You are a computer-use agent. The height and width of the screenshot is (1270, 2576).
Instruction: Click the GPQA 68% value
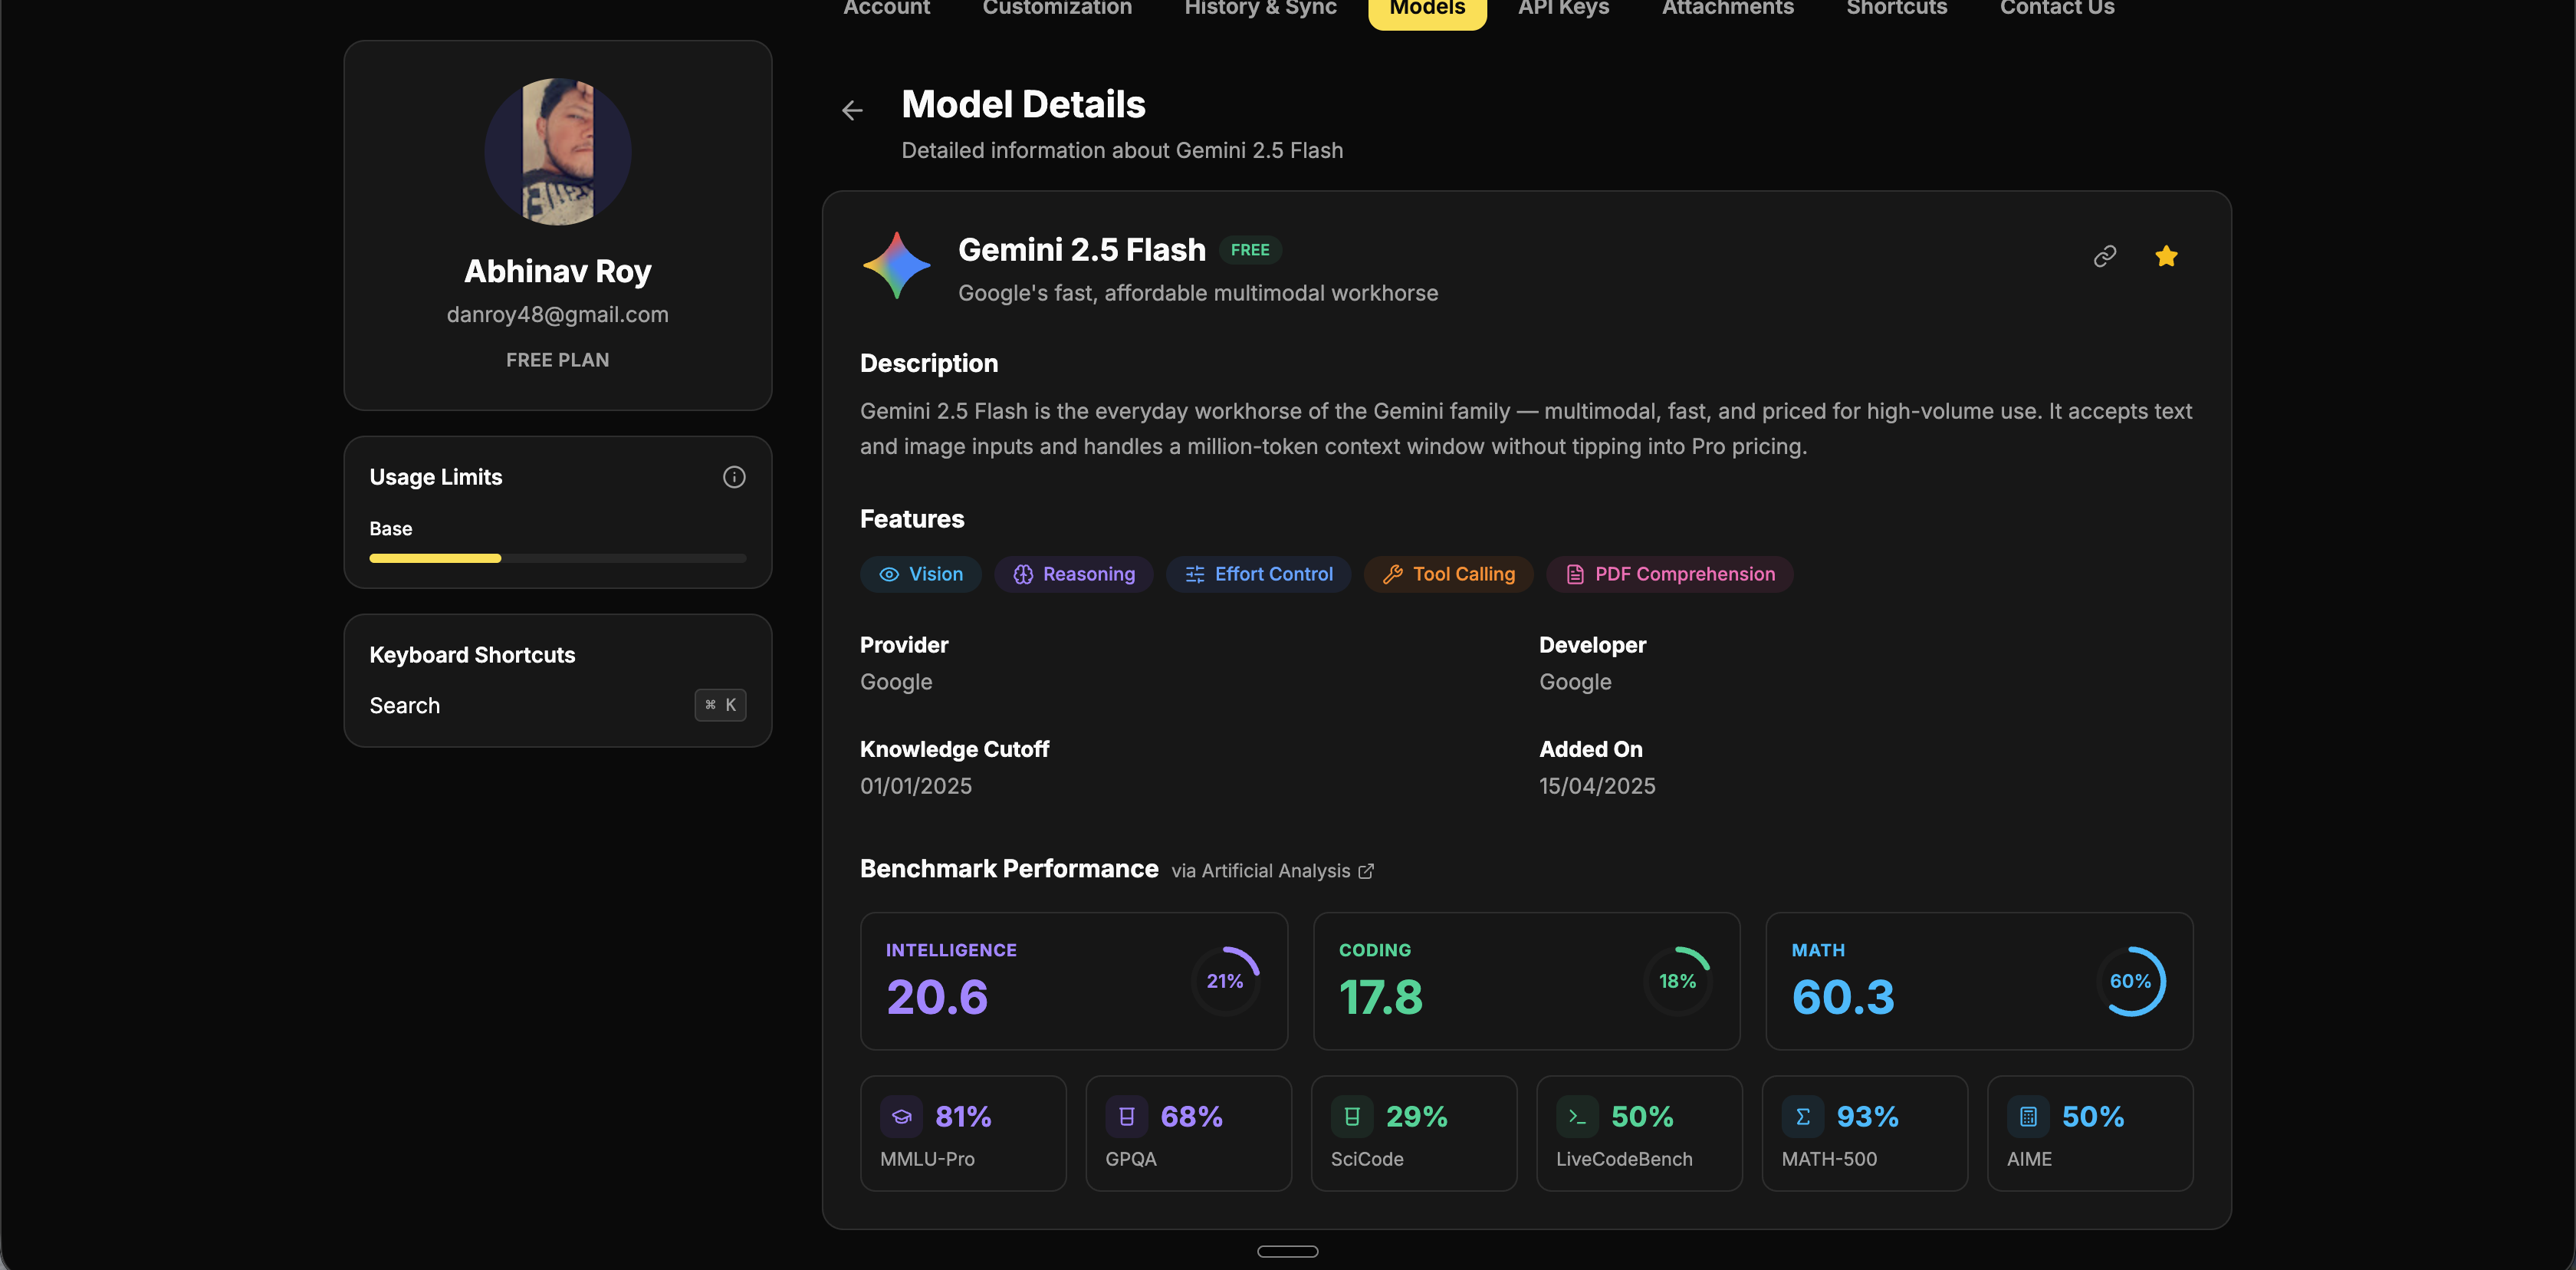[x=1191, y=1116]
